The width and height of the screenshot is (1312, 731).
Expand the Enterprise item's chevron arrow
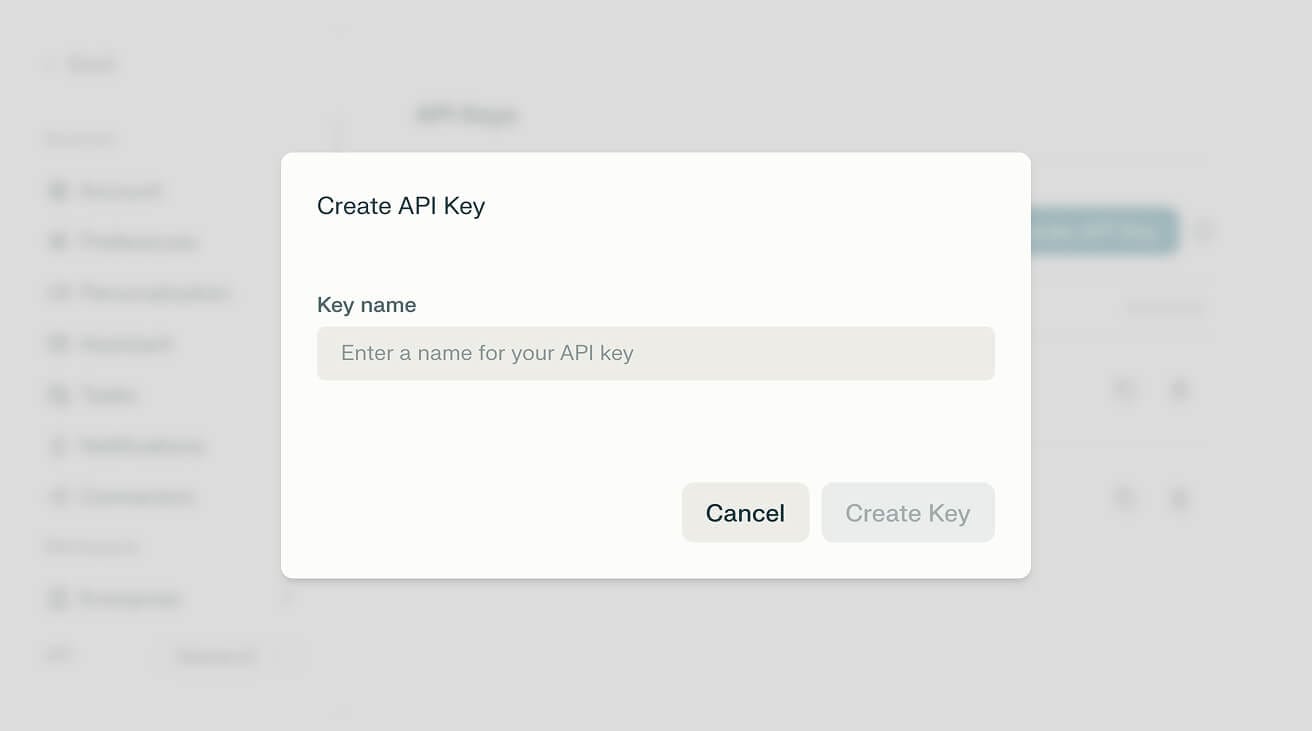click(288, 599)
